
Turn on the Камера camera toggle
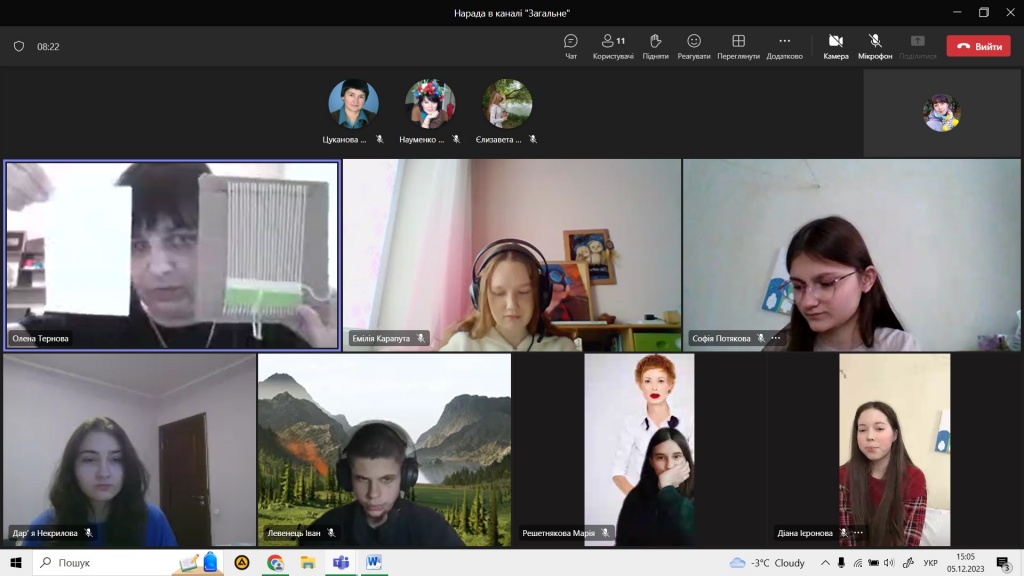836,45
